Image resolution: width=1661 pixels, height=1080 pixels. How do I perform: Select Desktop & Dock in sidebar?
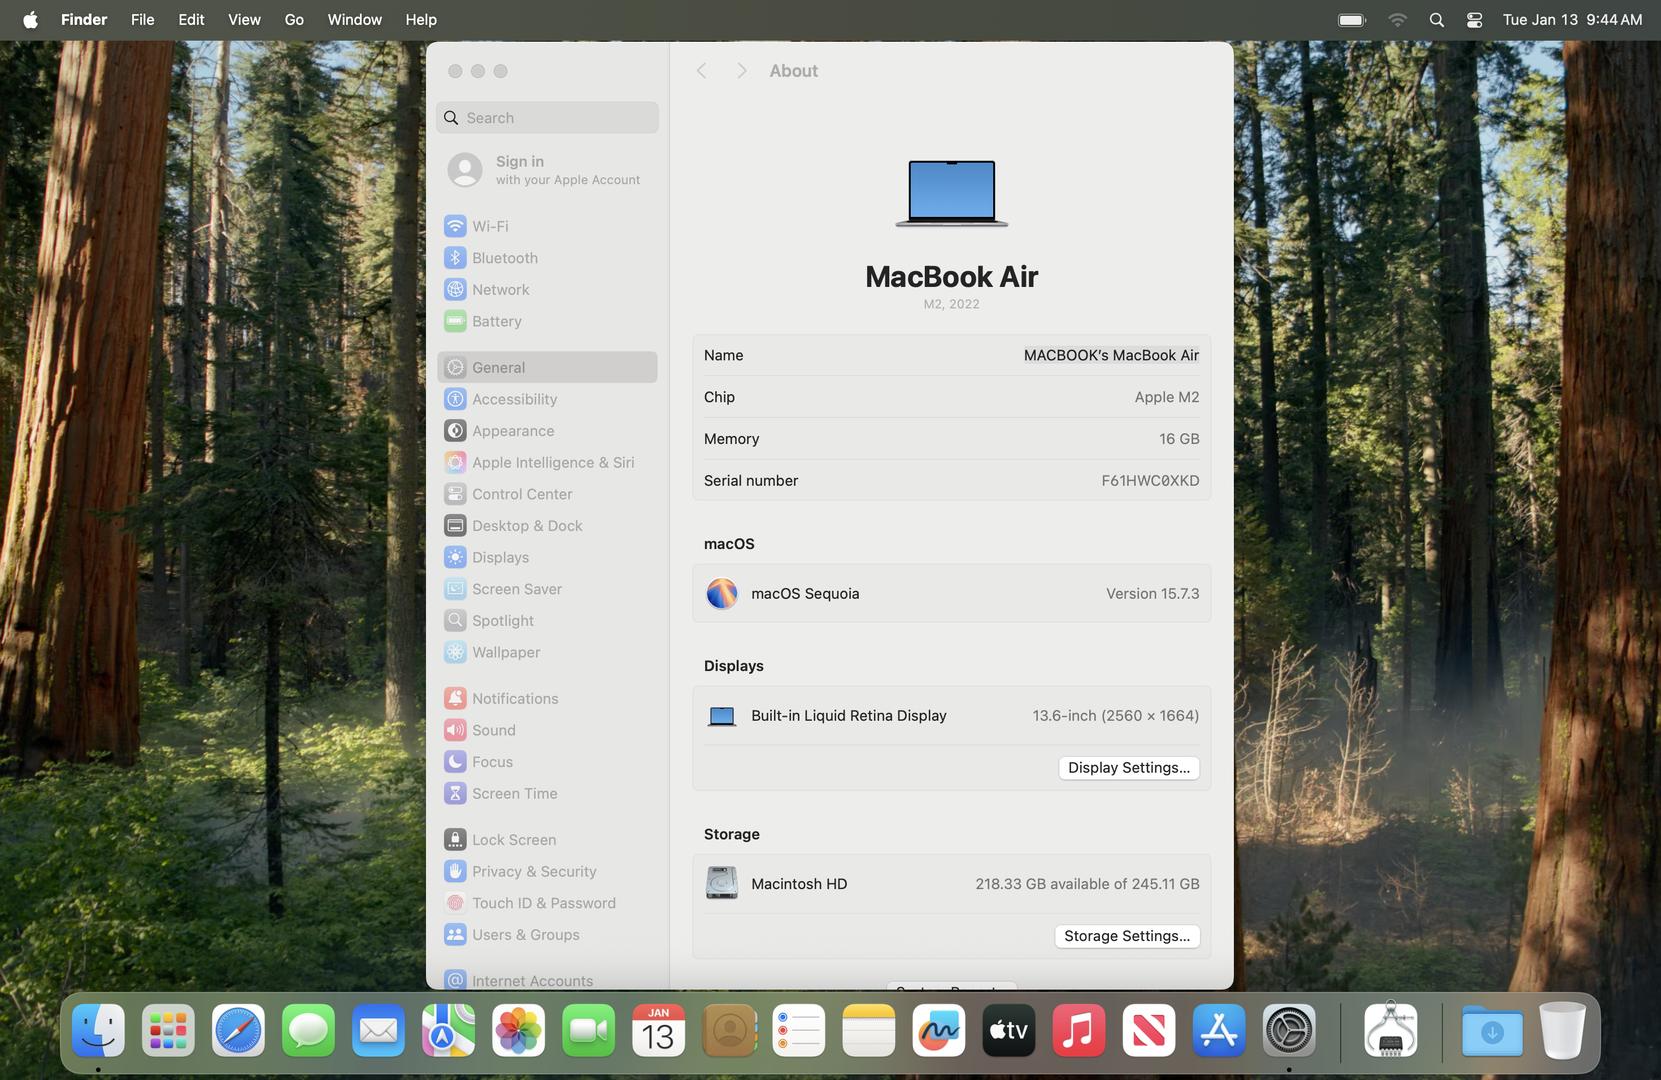526,526
